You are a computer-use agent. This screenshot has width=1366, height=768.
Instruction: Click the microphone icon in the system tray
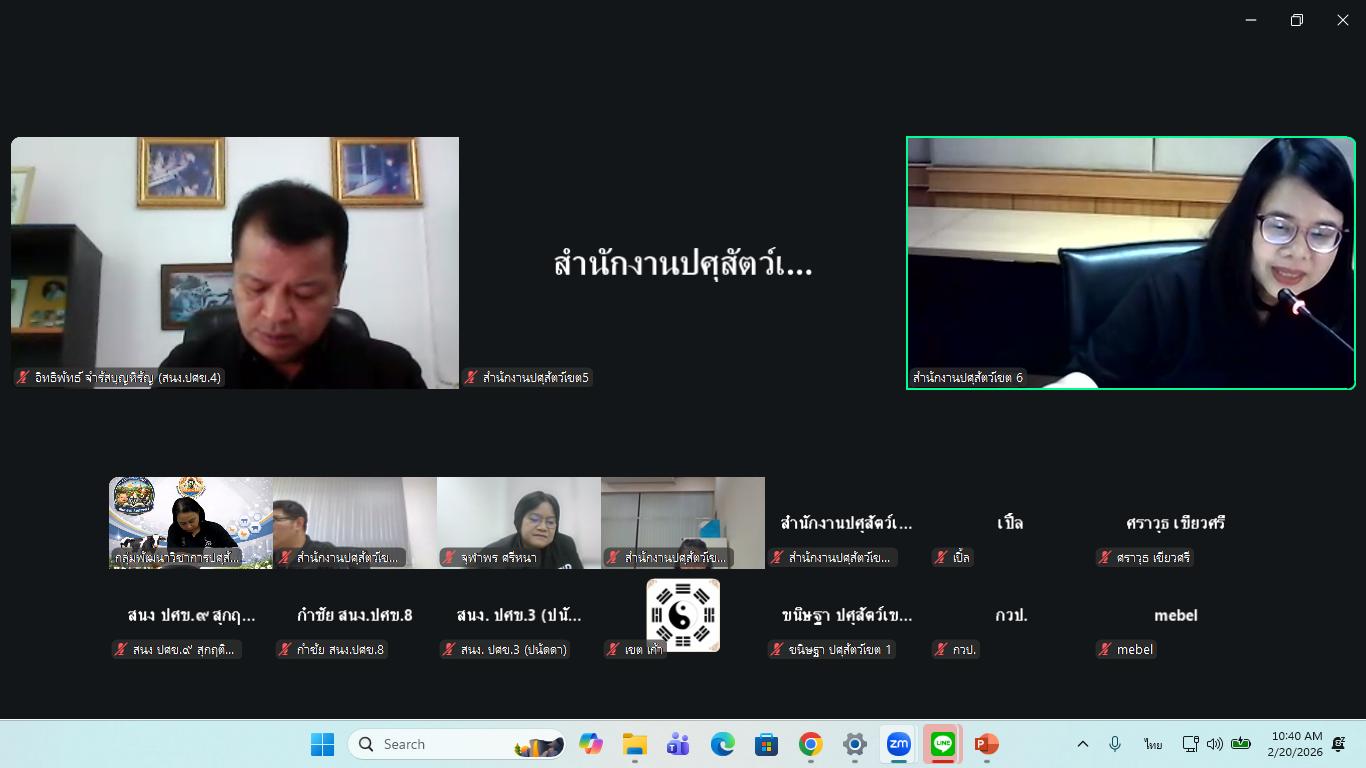pos(1115,744)
